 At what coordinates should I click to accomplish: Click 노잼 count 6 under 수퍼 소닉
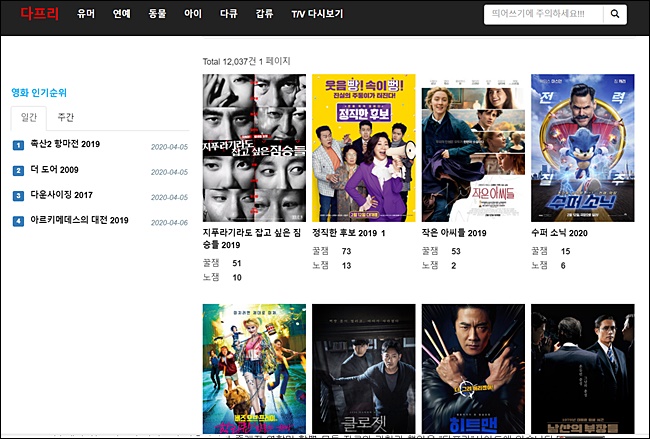563,266
